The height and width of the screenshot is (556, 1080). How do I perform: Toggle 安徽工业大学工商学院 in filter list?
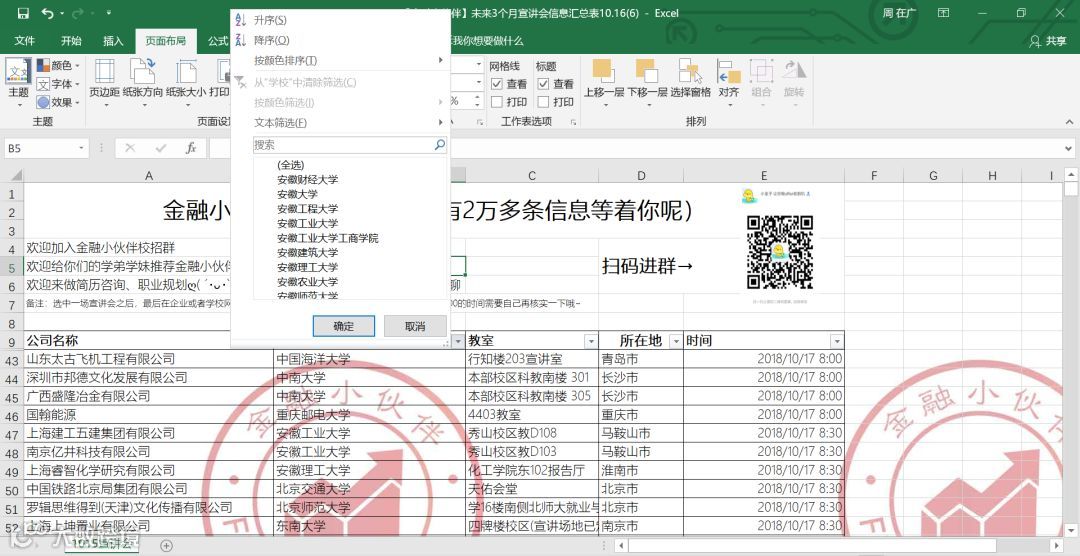[328, 238]
